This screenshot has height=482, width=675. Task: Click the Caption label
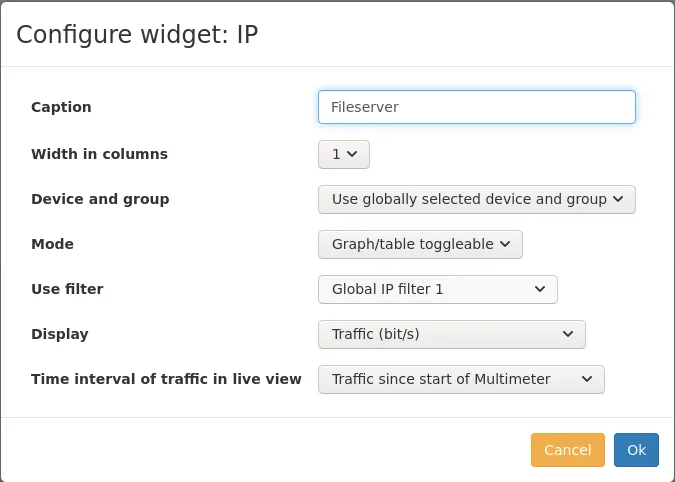[x=61, y=107]
